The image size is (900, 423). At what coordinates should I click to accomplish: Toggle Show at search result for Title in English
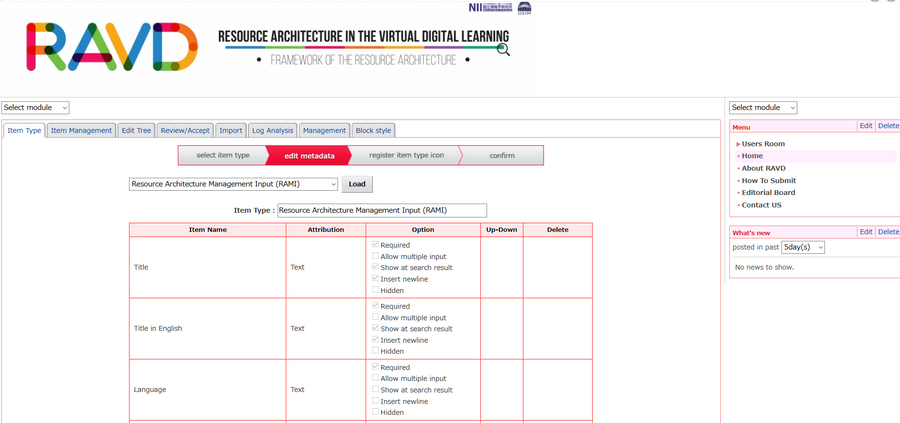point(375,329)
